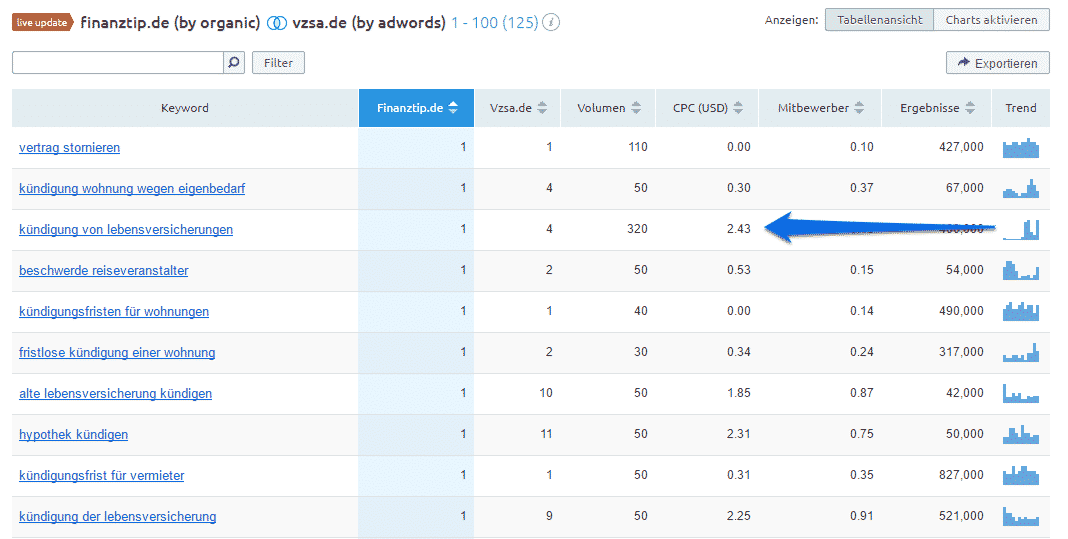Enable Charts aktivieren view

[991, 20]
